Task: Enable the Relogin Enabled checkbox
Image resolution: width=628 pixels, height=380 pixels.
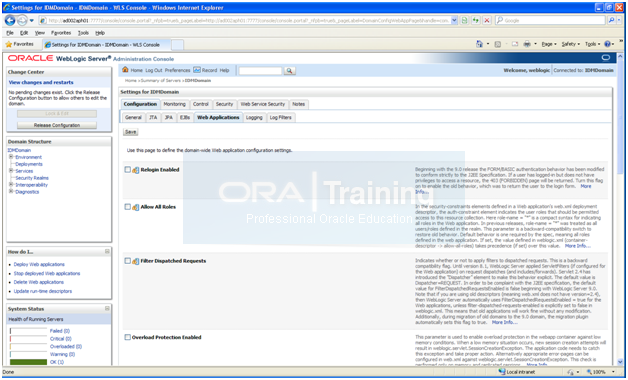Action: tap(127, 170)
